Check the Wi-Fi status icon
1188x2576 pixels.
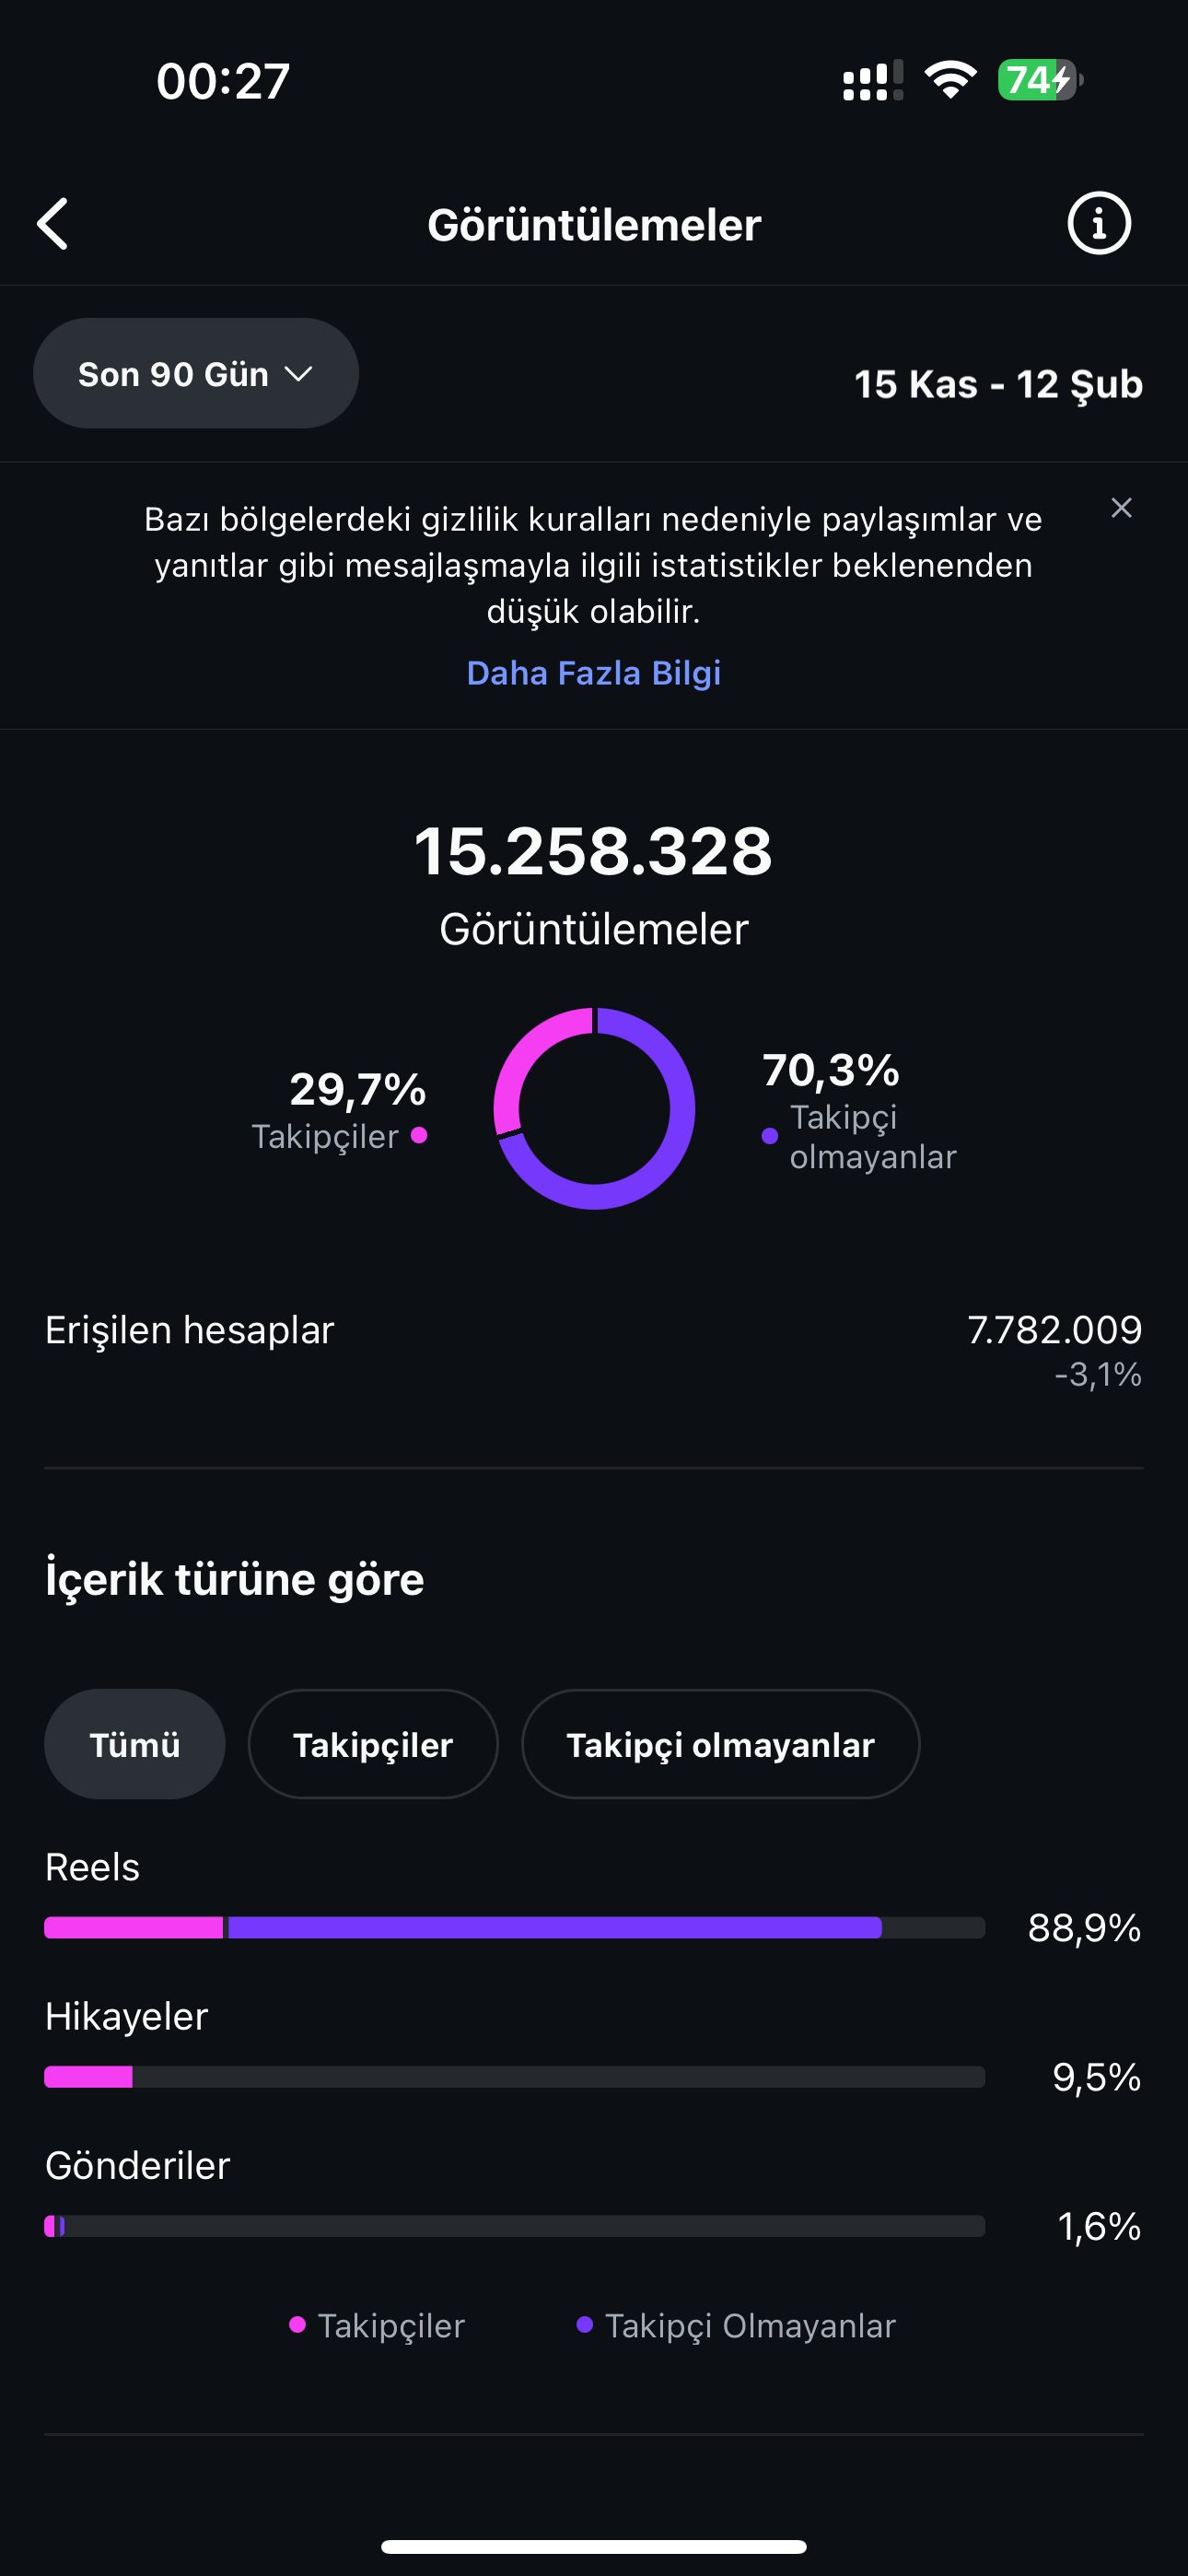point(950,80)
